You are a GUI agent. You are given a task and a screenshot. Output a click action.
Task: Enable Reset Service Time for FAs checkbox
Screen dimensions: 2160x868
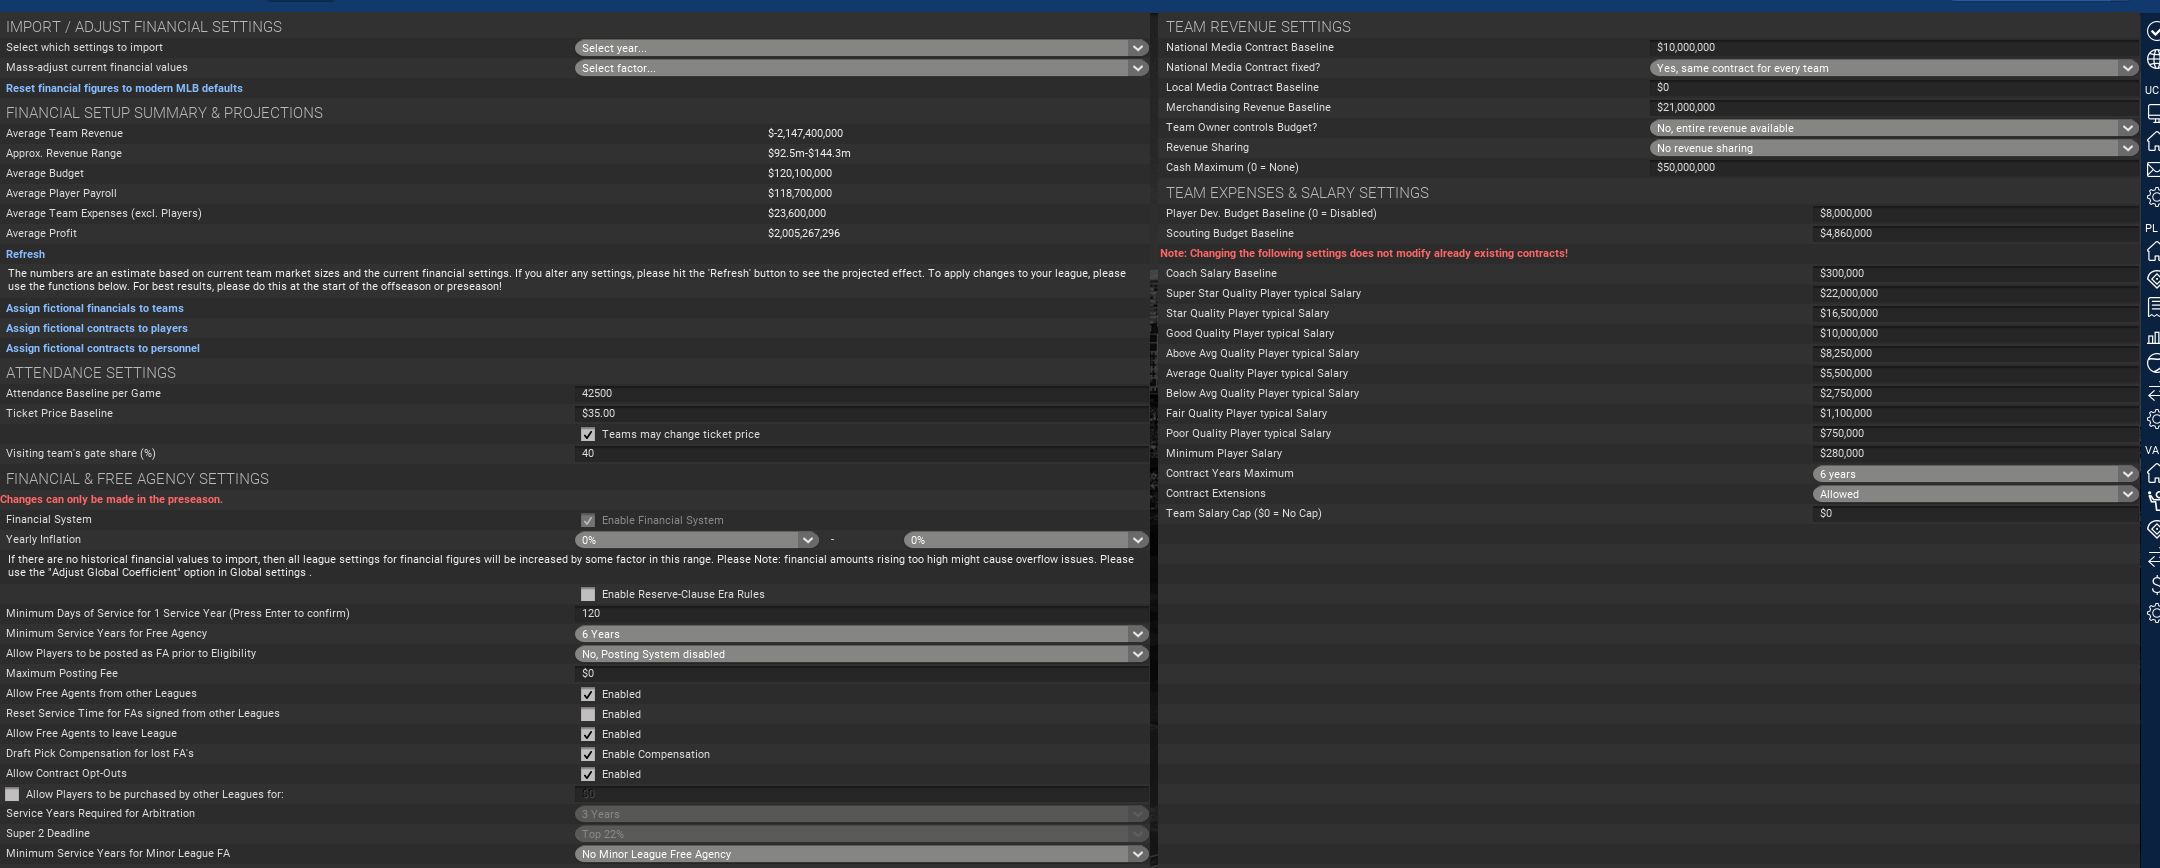click(588, 714)
